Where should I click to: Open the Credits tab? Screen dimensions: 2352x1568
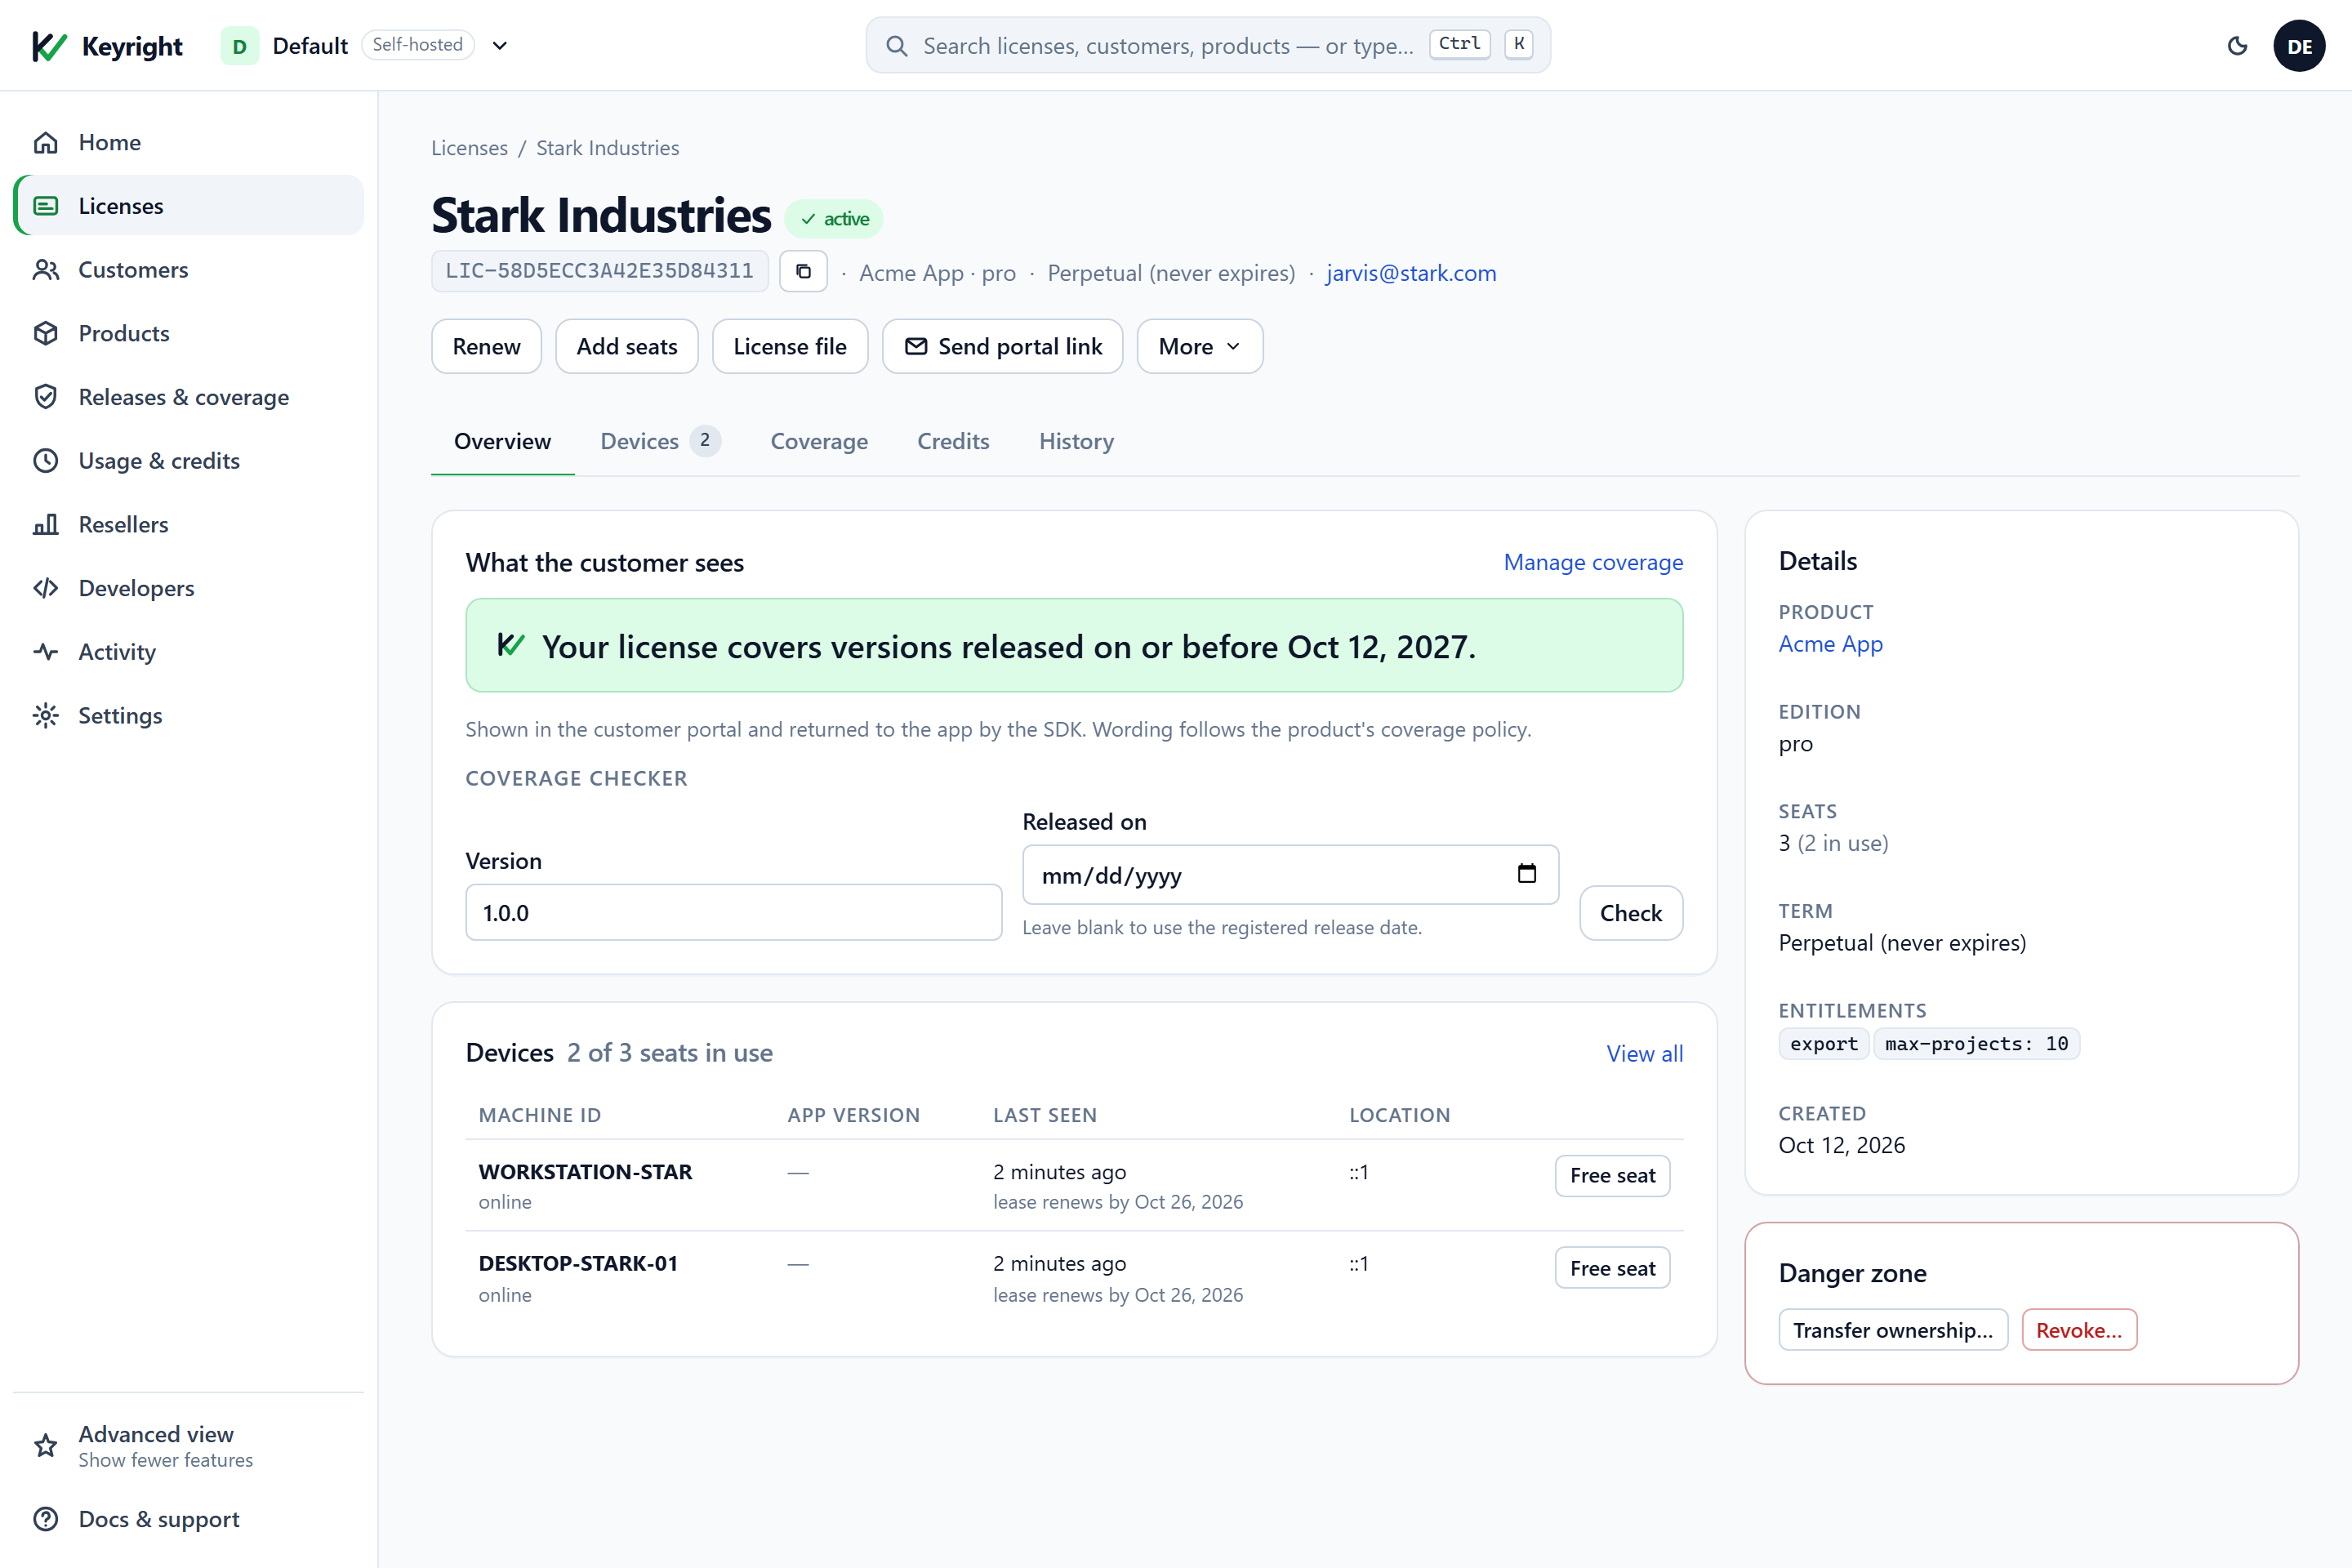953,441
